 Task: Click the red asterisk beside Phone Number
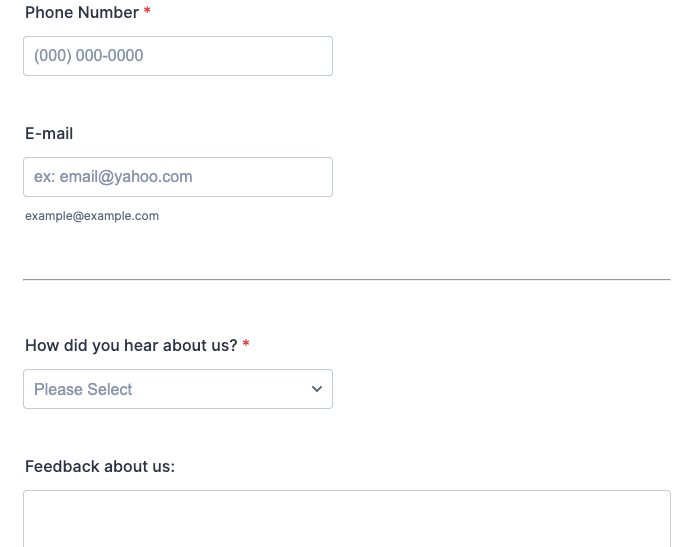(147, 13)
